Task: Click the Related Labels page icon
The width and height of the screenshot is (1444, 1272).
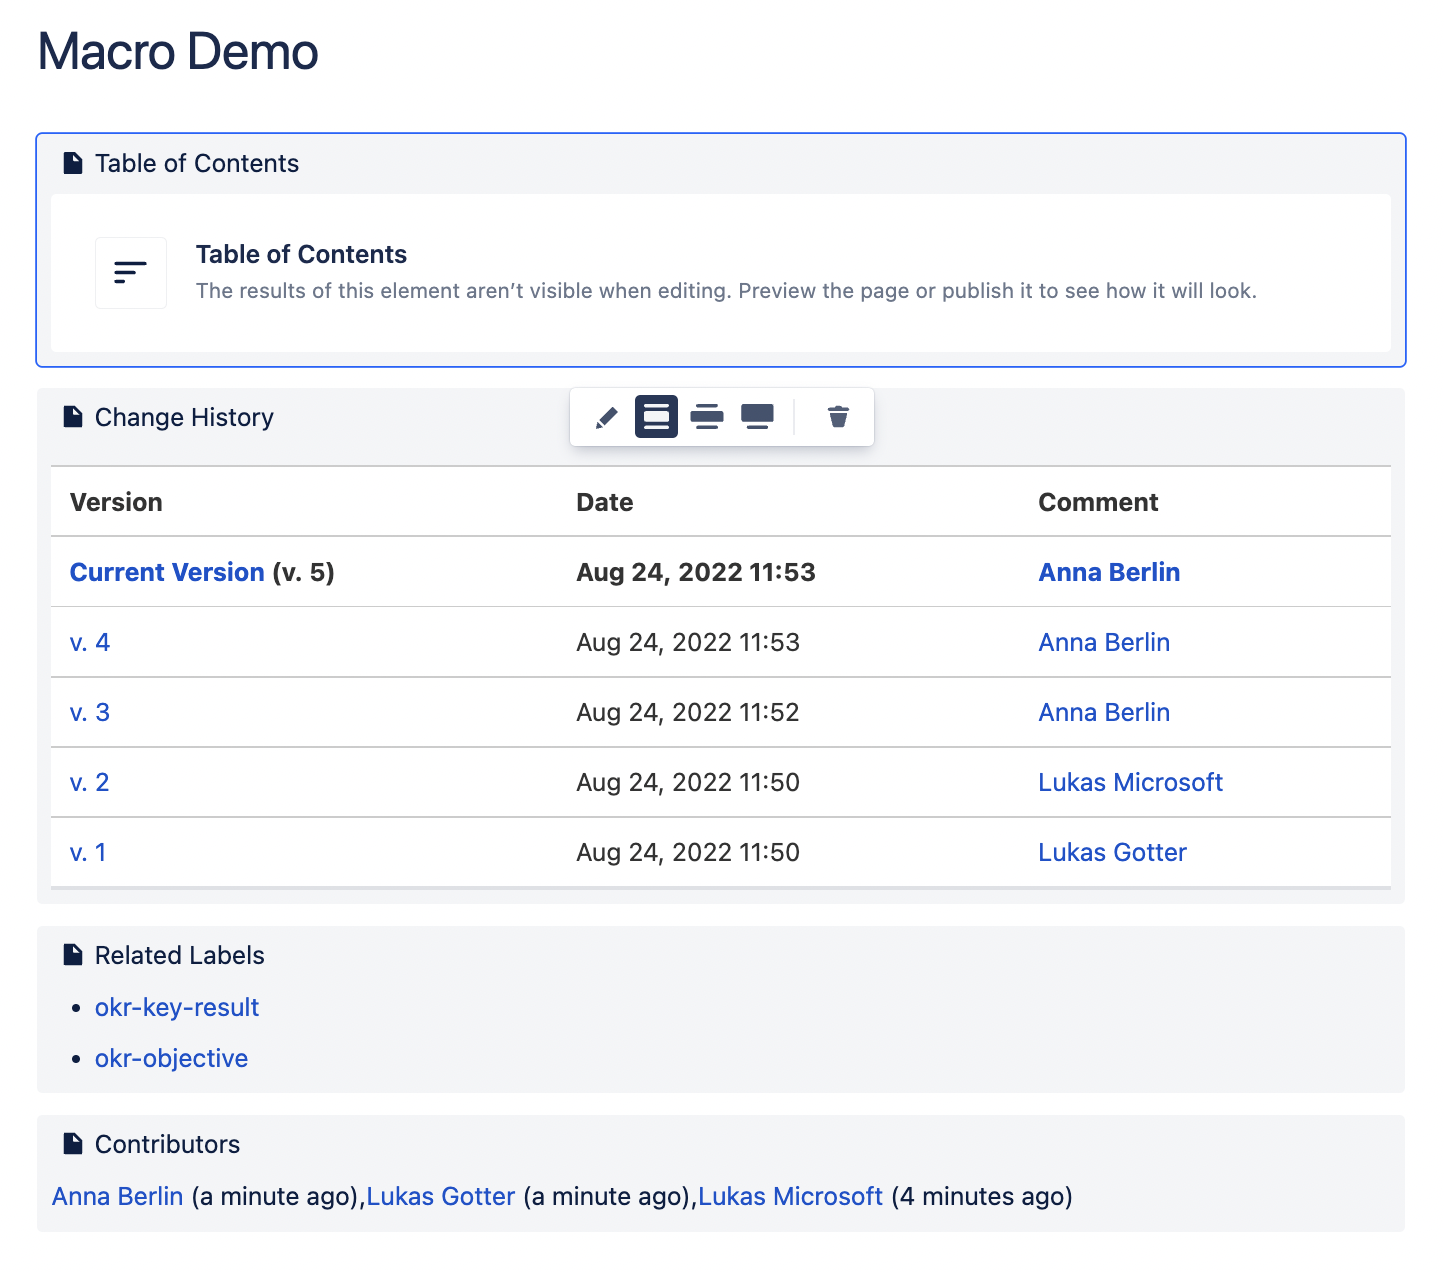Action: click(x=73, y=954)
